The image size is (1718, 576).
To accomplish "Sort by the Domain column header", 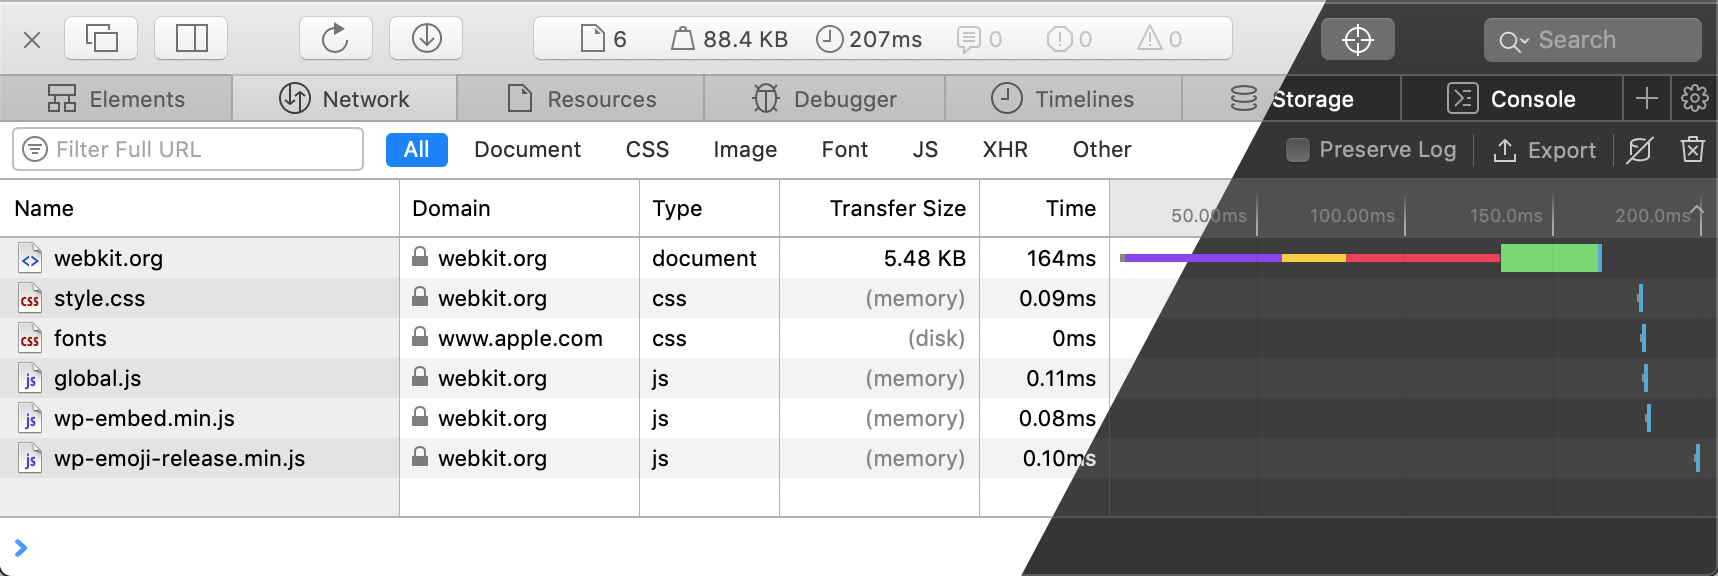I will click(519, 208).
